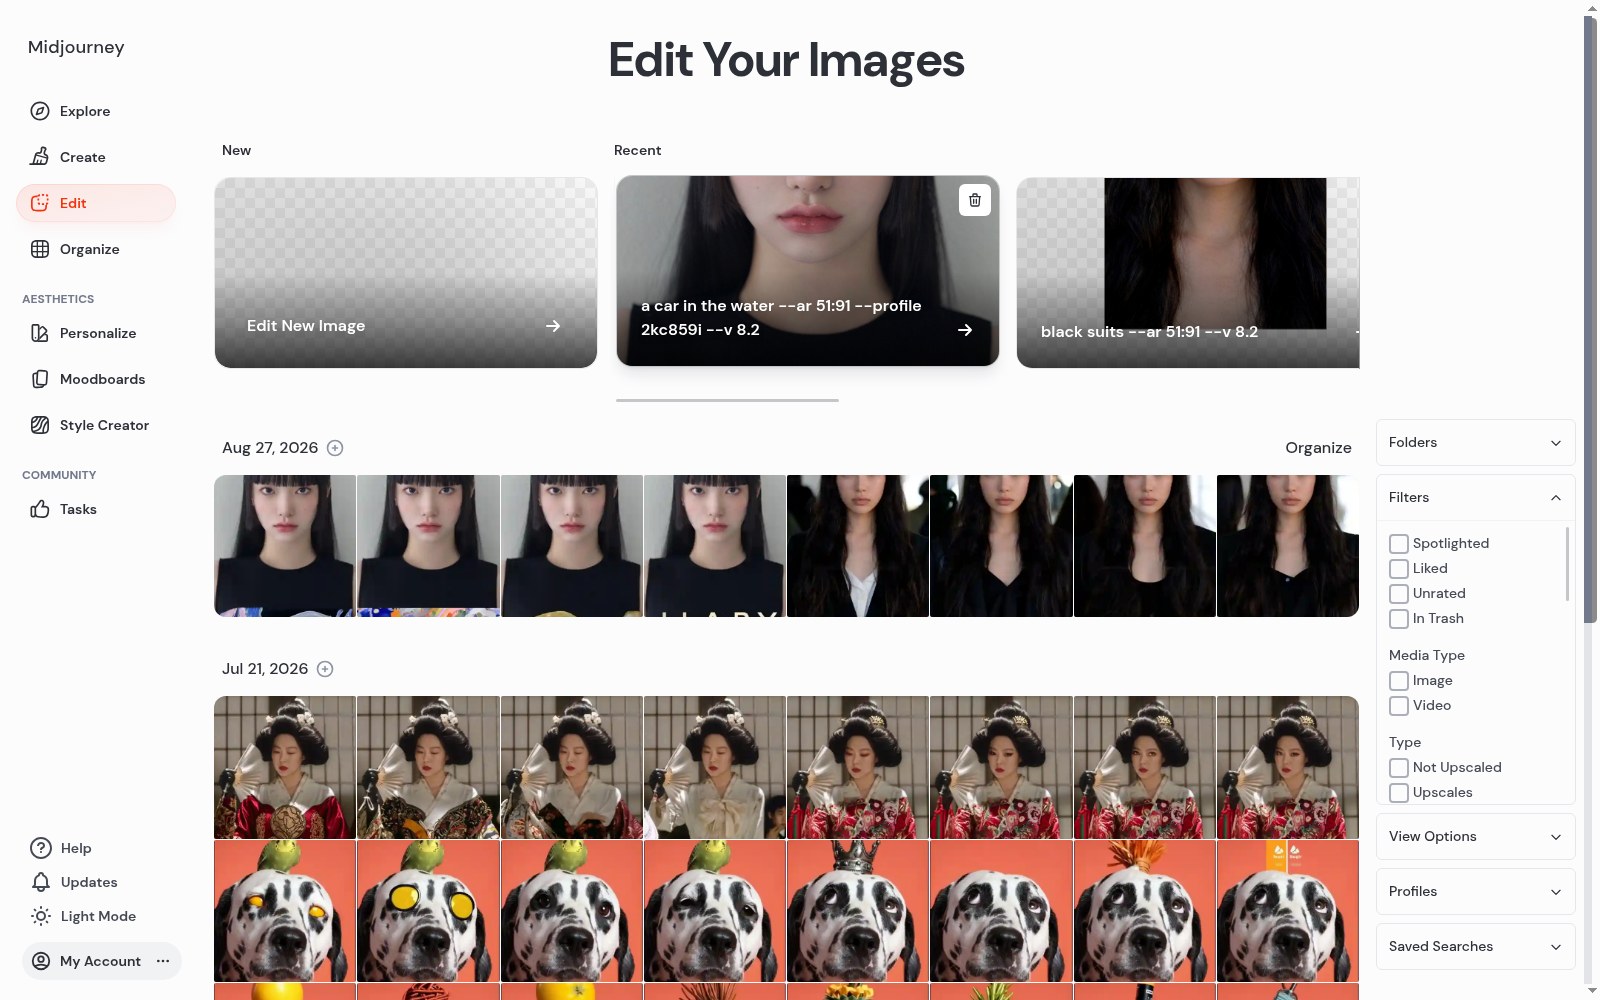Image resolution: width=1600 pixels, height=1000 pixels.
Task: Click the AESTHETICS section label
Action: pos(58,299)
